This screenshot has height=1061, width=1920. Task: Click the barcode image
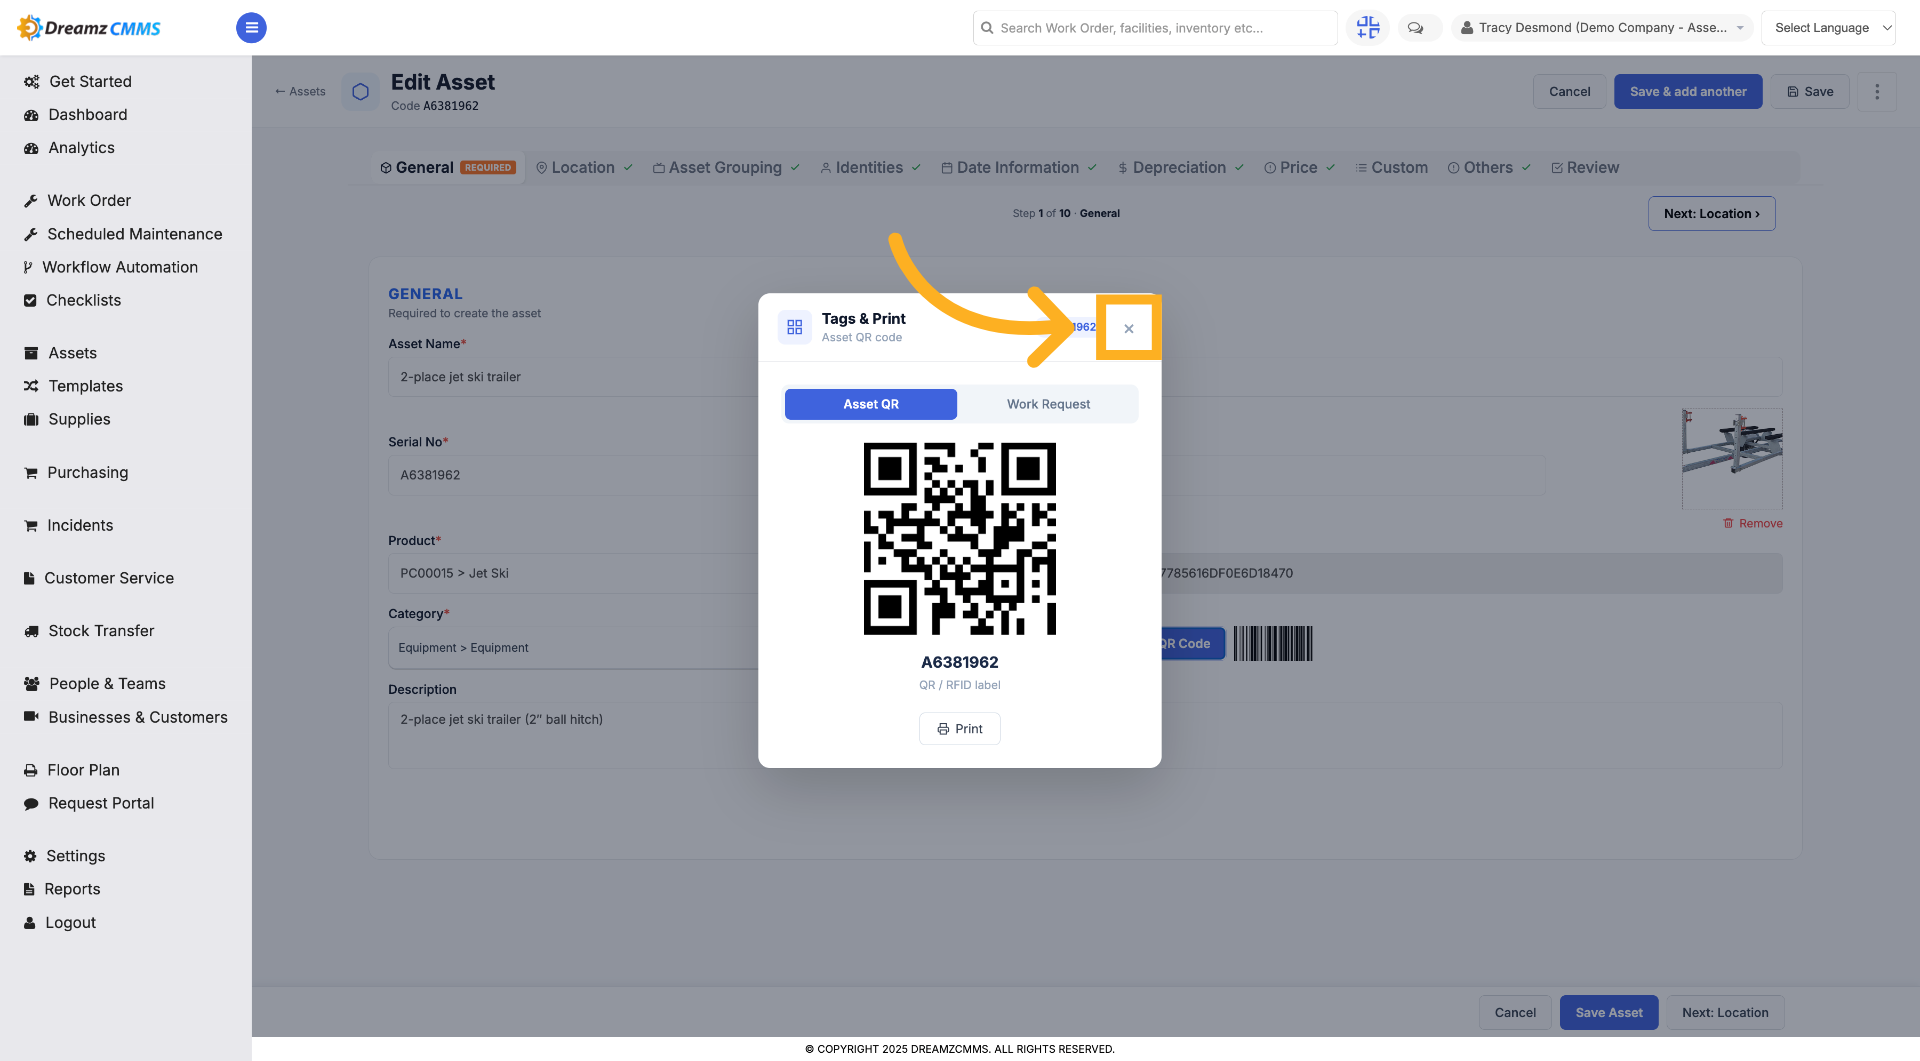1272,643
